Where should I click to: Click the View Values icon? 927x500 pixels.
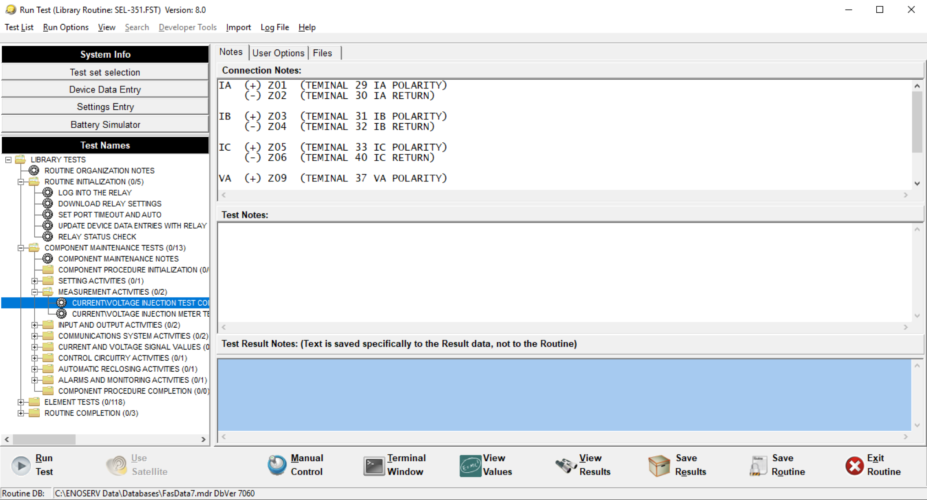pos(470,465)
